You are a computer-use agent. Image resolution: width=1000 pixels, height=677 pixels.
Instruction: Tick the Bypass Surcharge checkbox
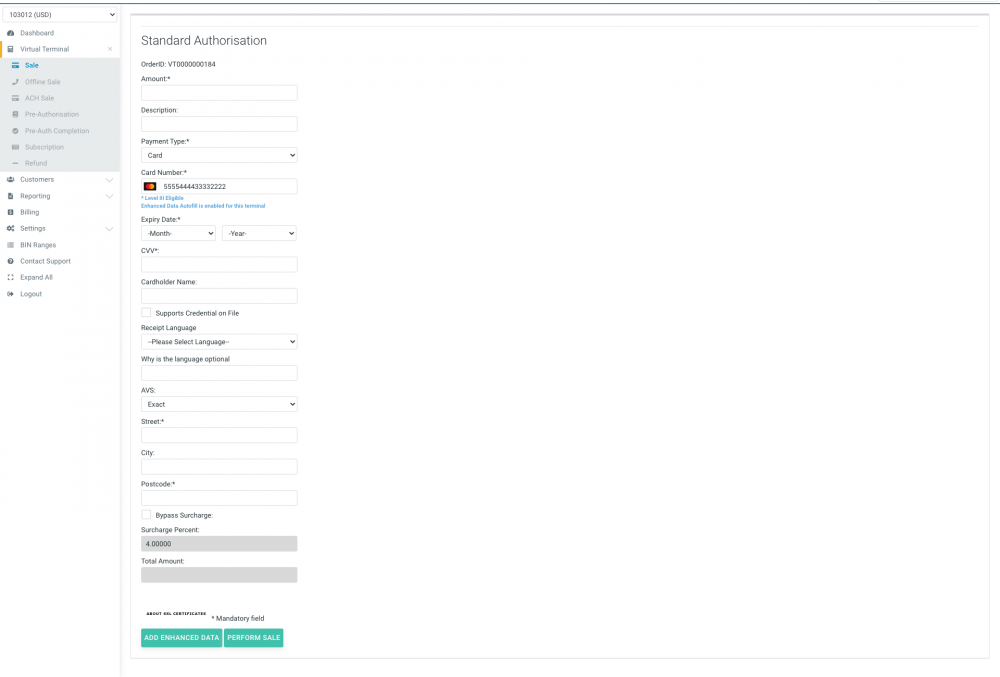point(146,515)
